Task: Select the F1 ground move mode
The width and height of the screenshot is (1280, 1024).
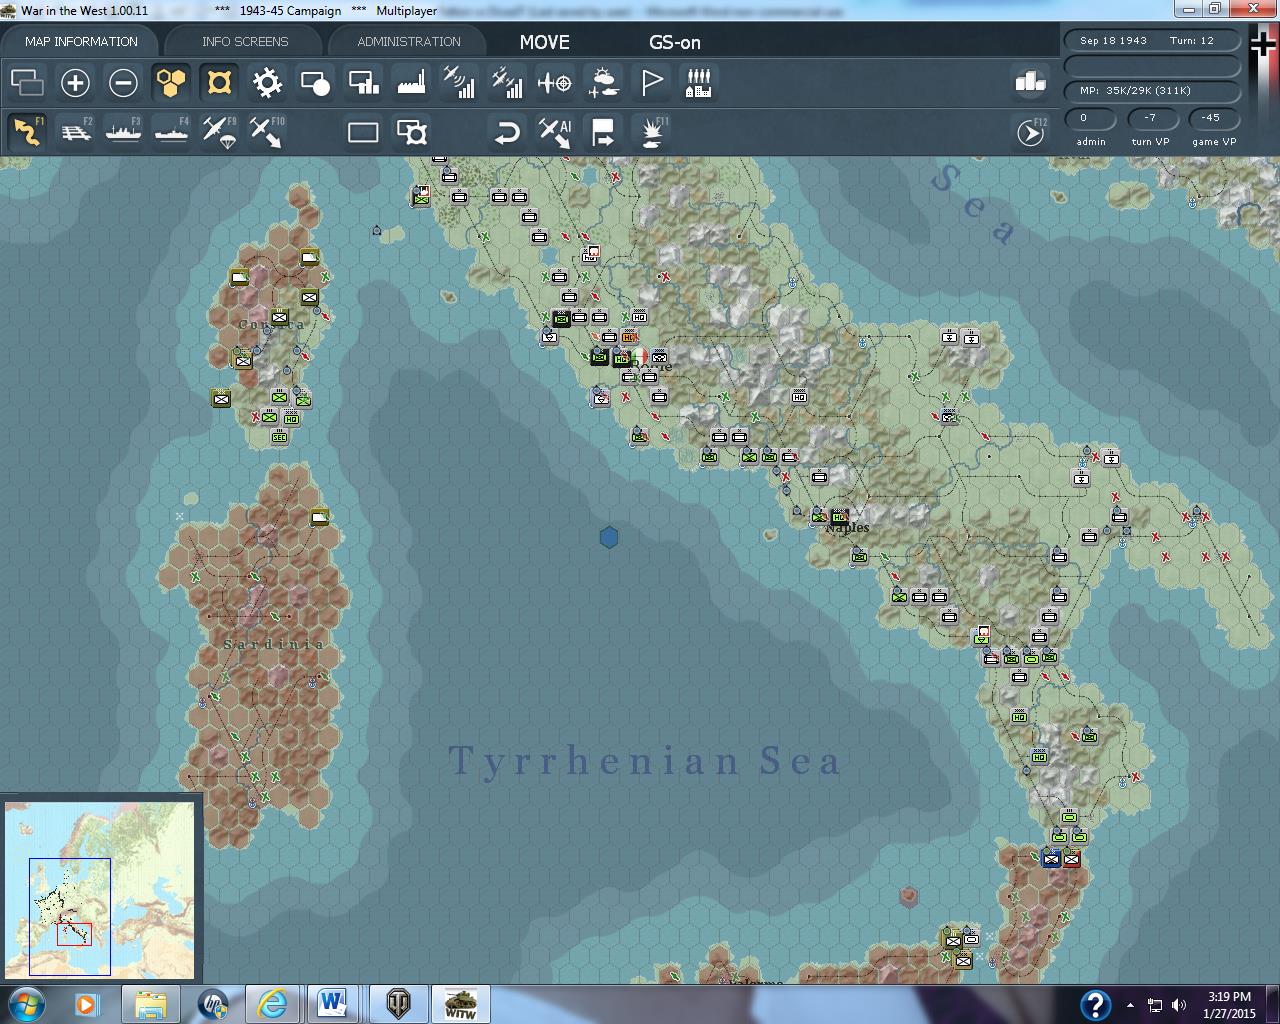Action: 27,132
